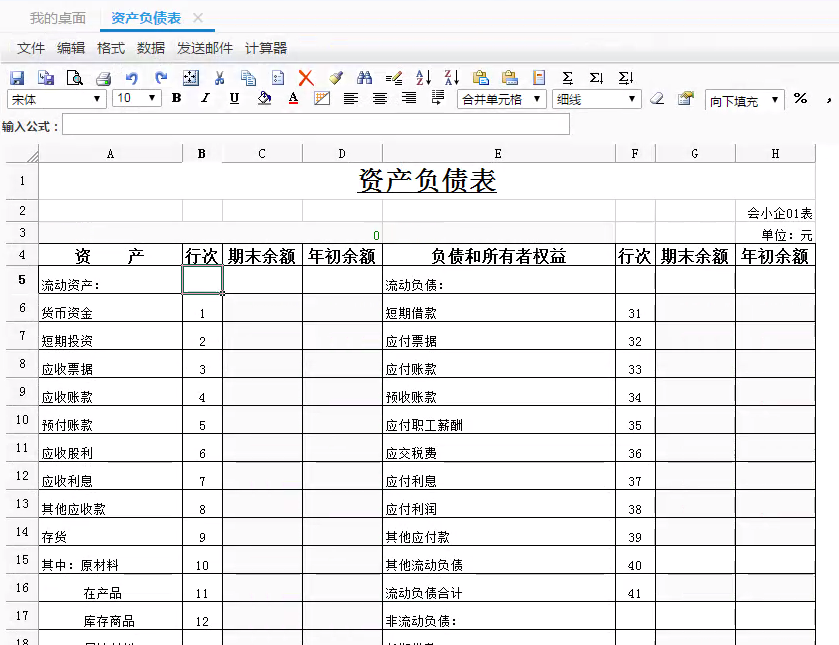
Task: Open the 计算器 menu
Action: coord(266,48)
